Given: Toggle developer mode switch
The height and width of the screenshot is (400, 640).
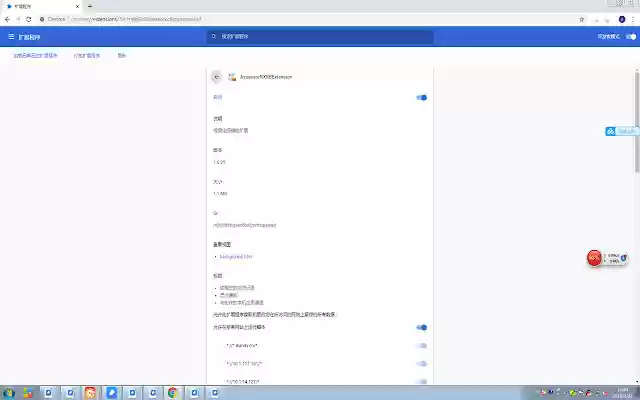Looking at the screenshot, I should [x=631, y=37].
